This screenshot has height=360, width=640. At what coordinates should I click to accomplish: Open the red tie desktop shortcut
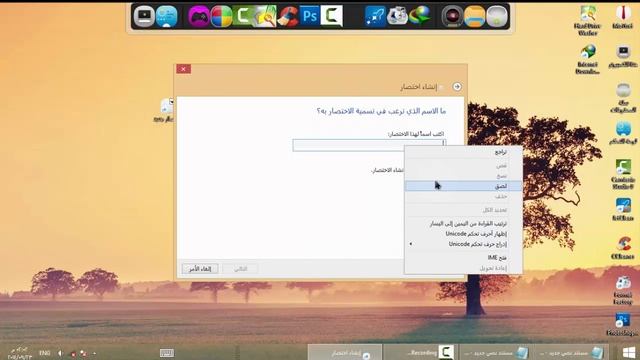click(x=623, y=17)
